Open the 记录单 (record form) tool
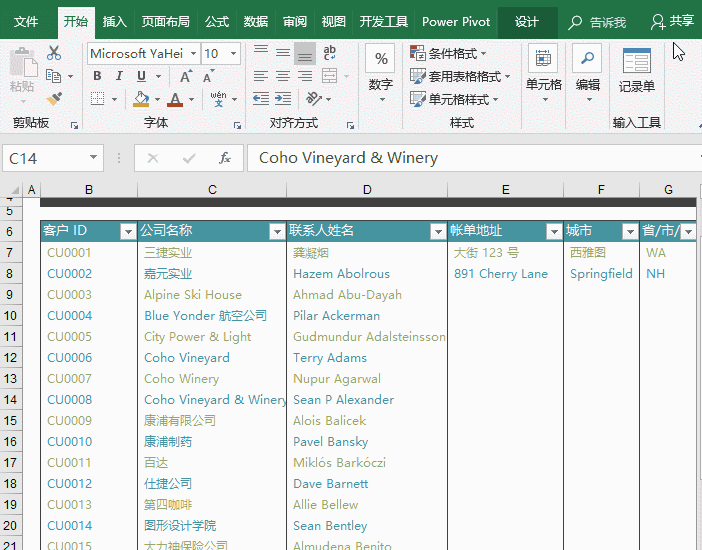 coord(636,69)
